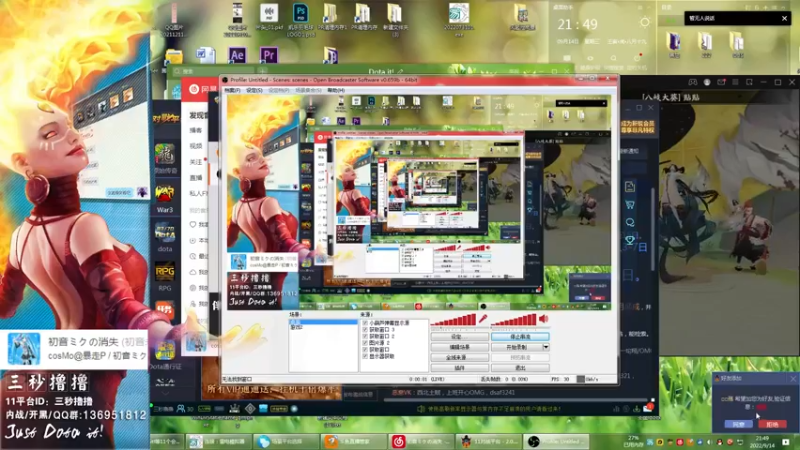Click the 全域来源 button in OBS
800x450 pixels.
coord(459,357)
